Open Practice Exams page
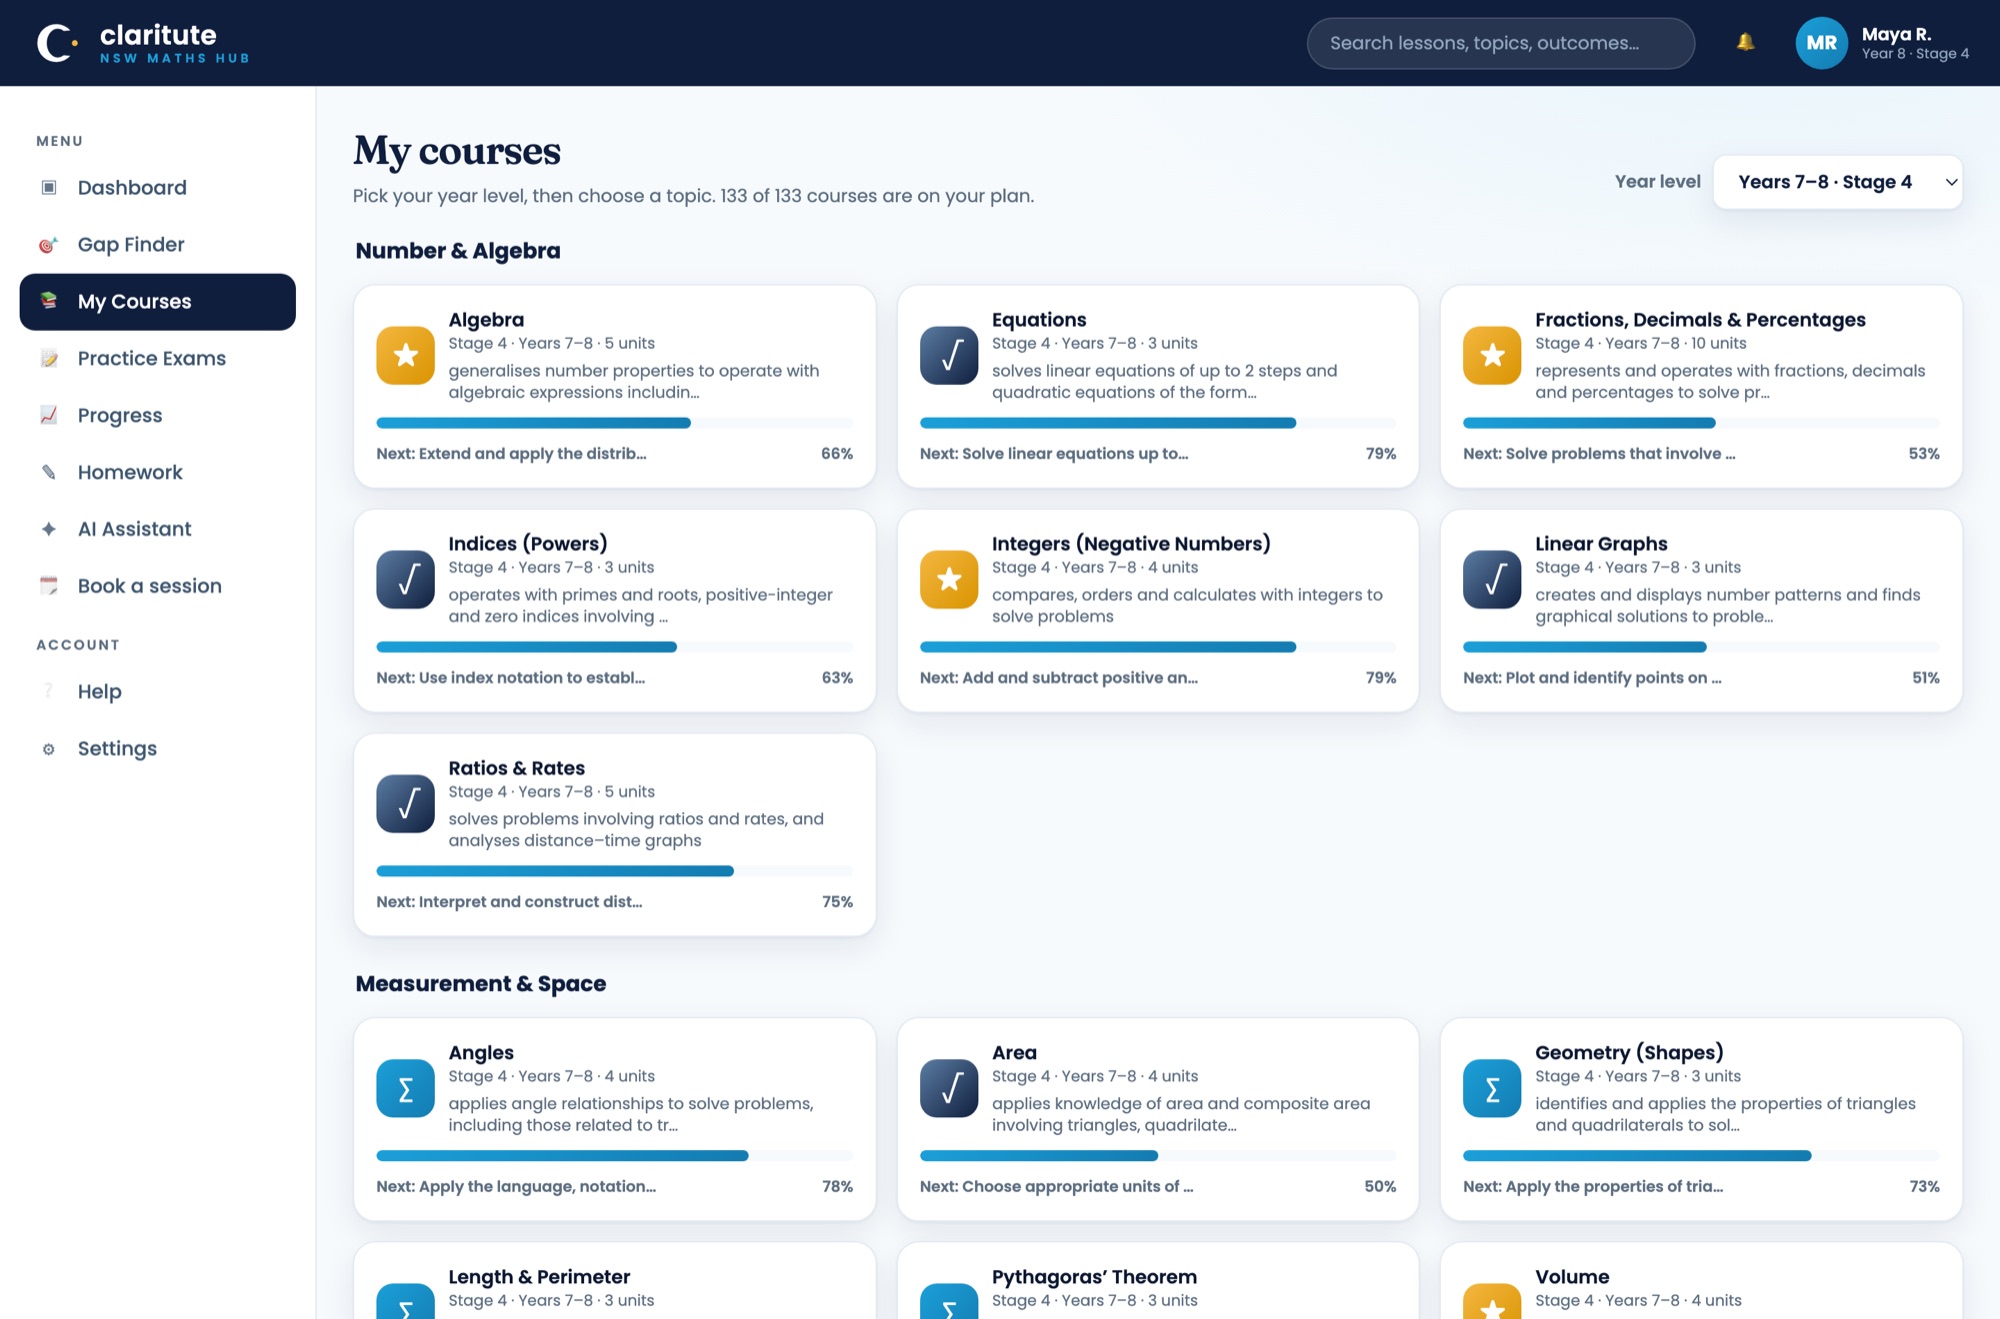 pyautogui.click(x=158, y=358)
